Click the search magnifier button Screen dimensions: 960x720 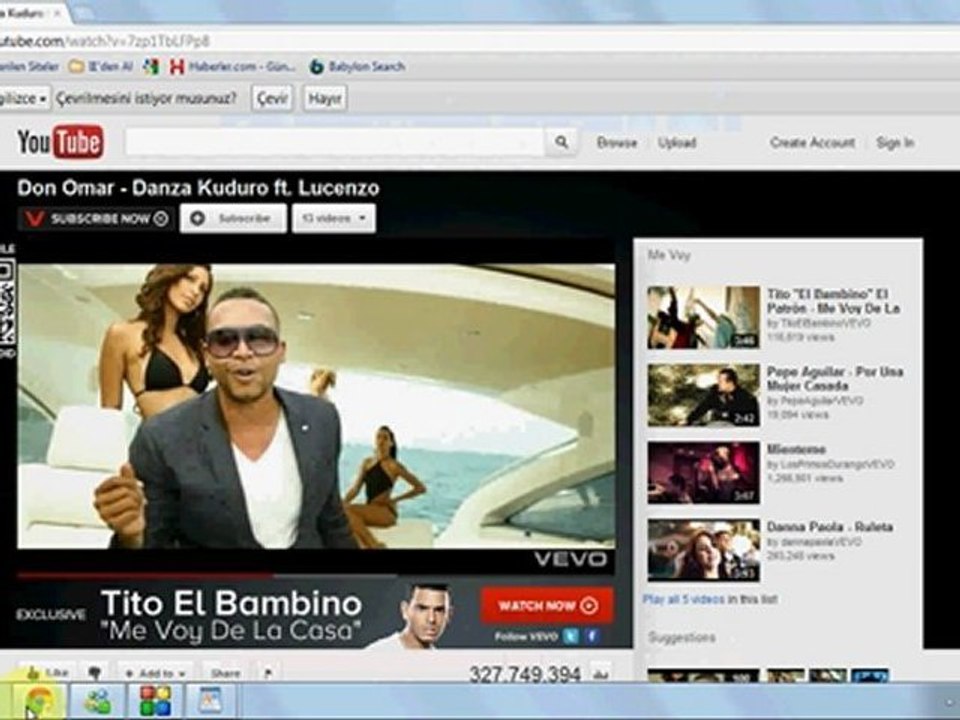(x=561, y=143)
